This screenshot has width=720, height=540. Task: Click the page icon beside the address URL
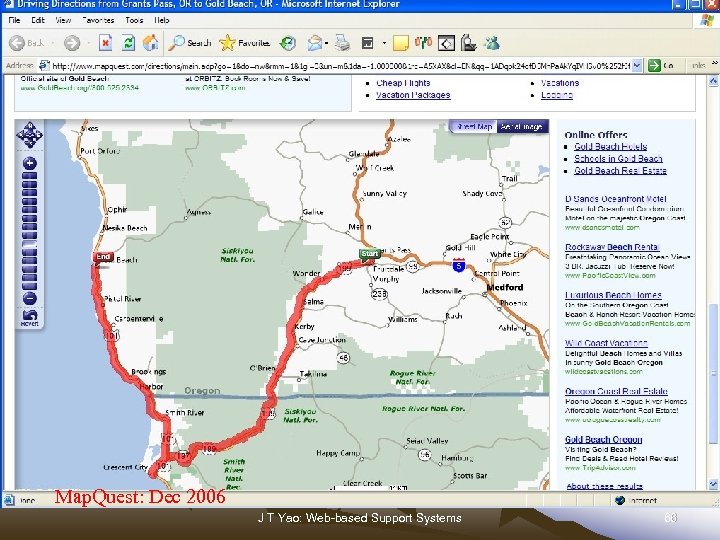coord(44,66)
